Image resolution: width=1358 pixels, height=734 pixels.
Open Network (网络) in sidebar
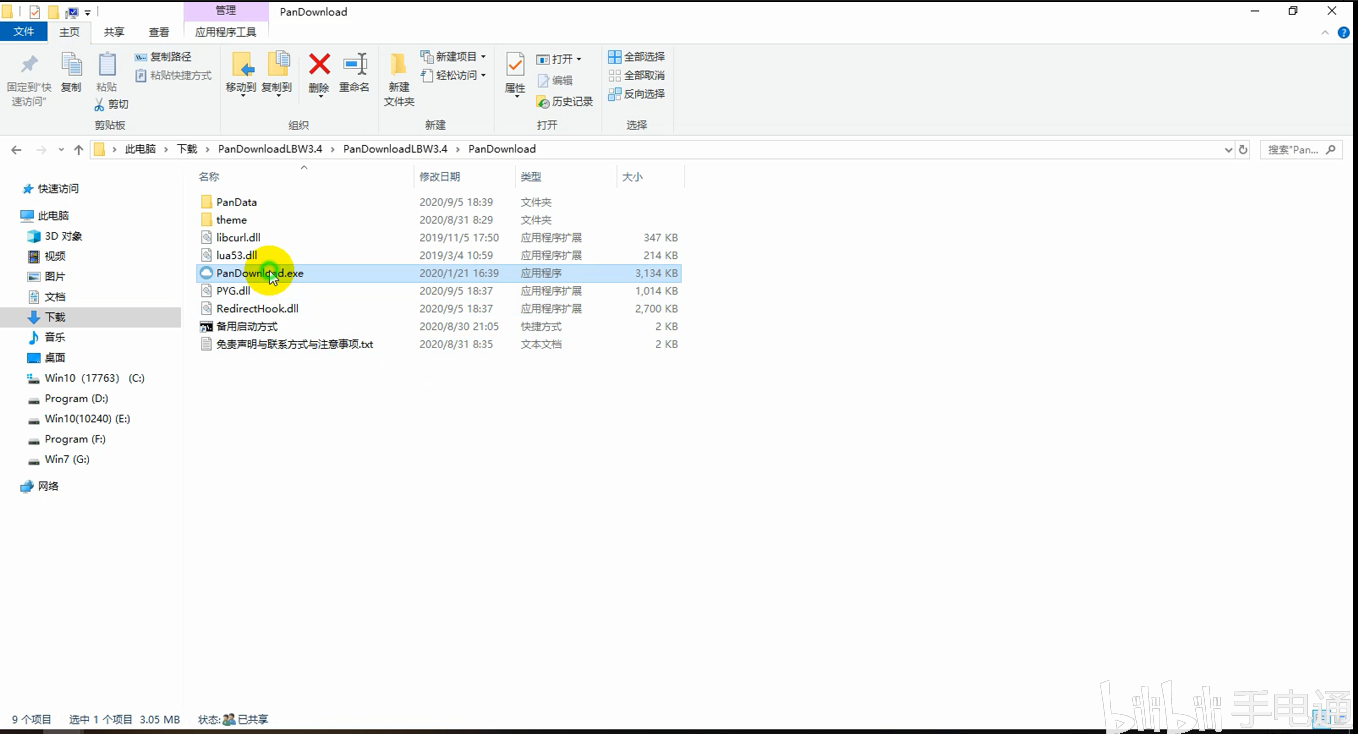click(x=48, y=486)
